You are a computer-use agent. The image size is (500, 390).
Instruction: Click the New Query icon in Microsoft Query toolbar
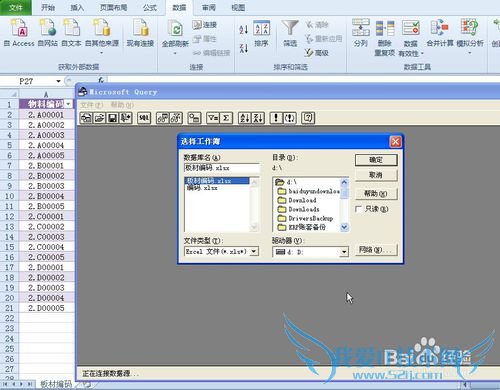click(86, 118)
